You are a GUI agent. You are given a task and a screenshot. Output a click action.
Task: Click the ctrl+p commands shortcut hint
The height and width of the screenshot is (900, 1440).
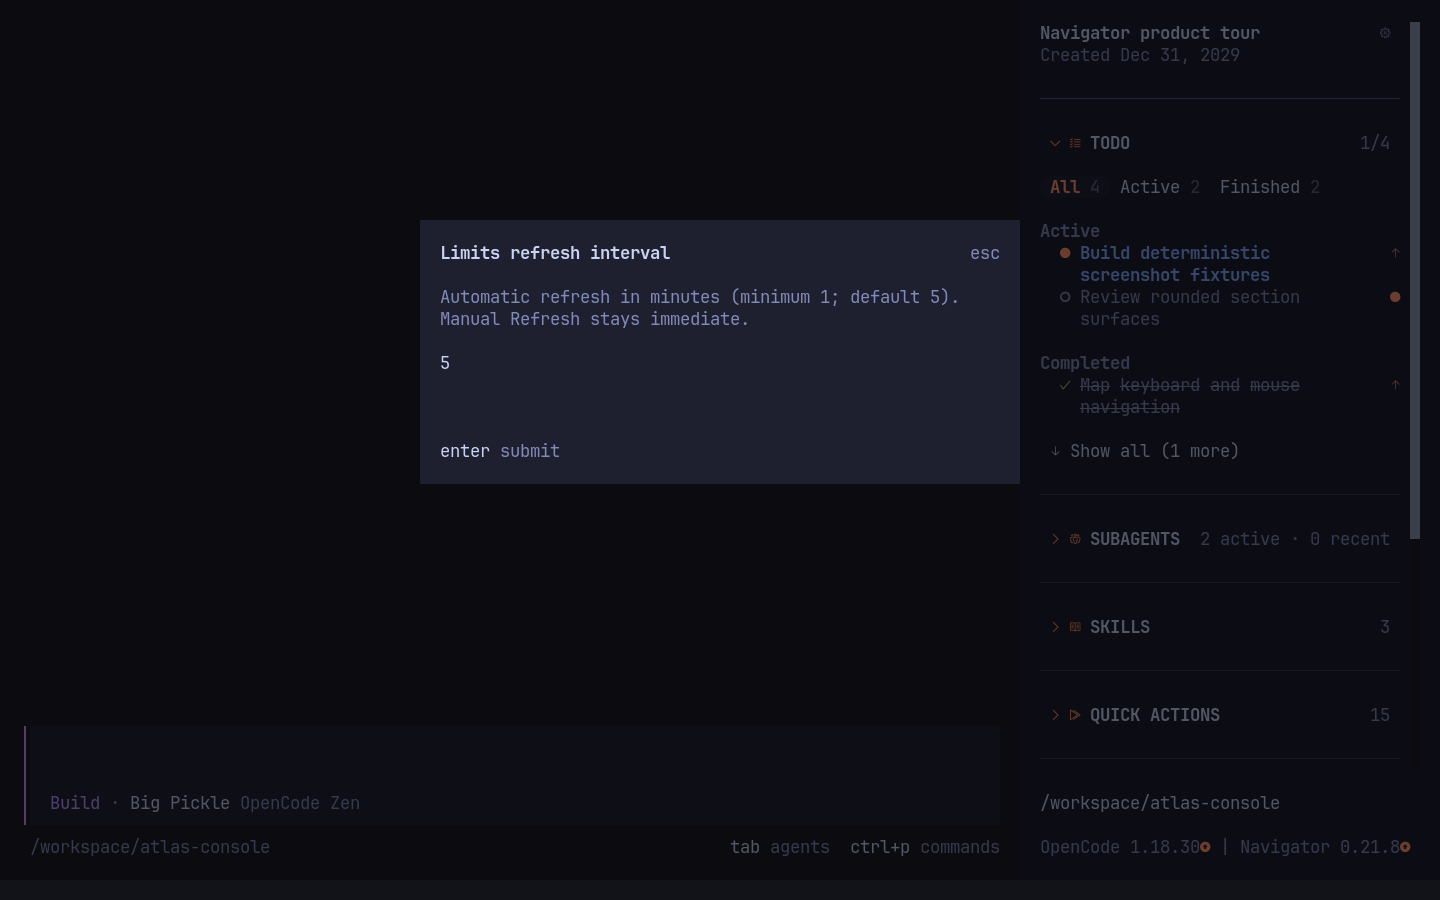[x=925, y=847]
